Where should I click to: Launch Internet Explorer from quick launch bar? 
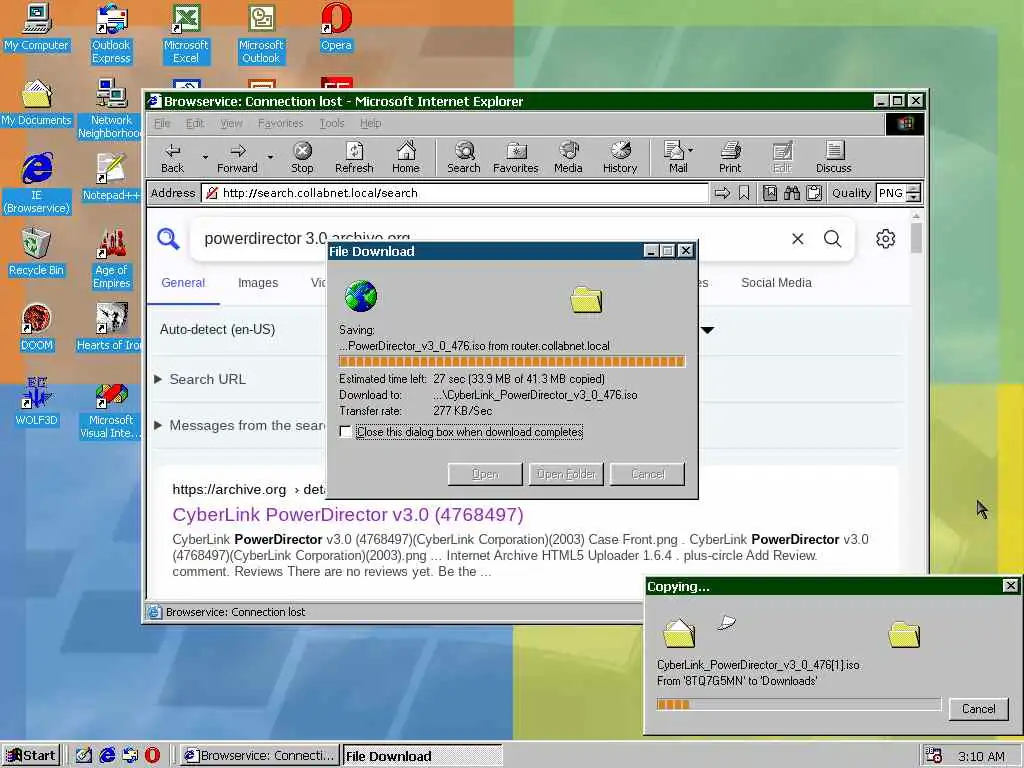pos(107,756)
